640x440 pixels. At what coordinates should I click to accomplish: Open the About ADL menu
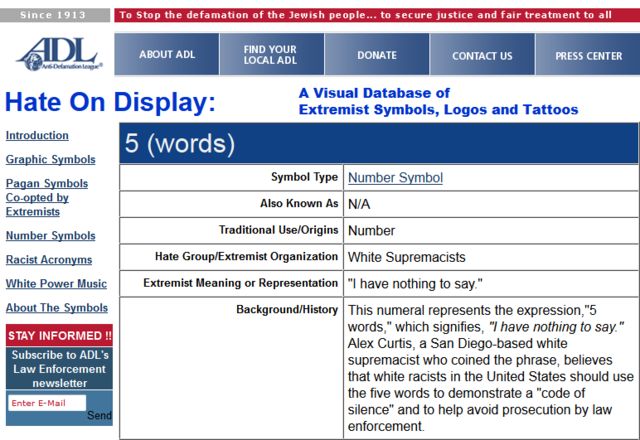166,55
